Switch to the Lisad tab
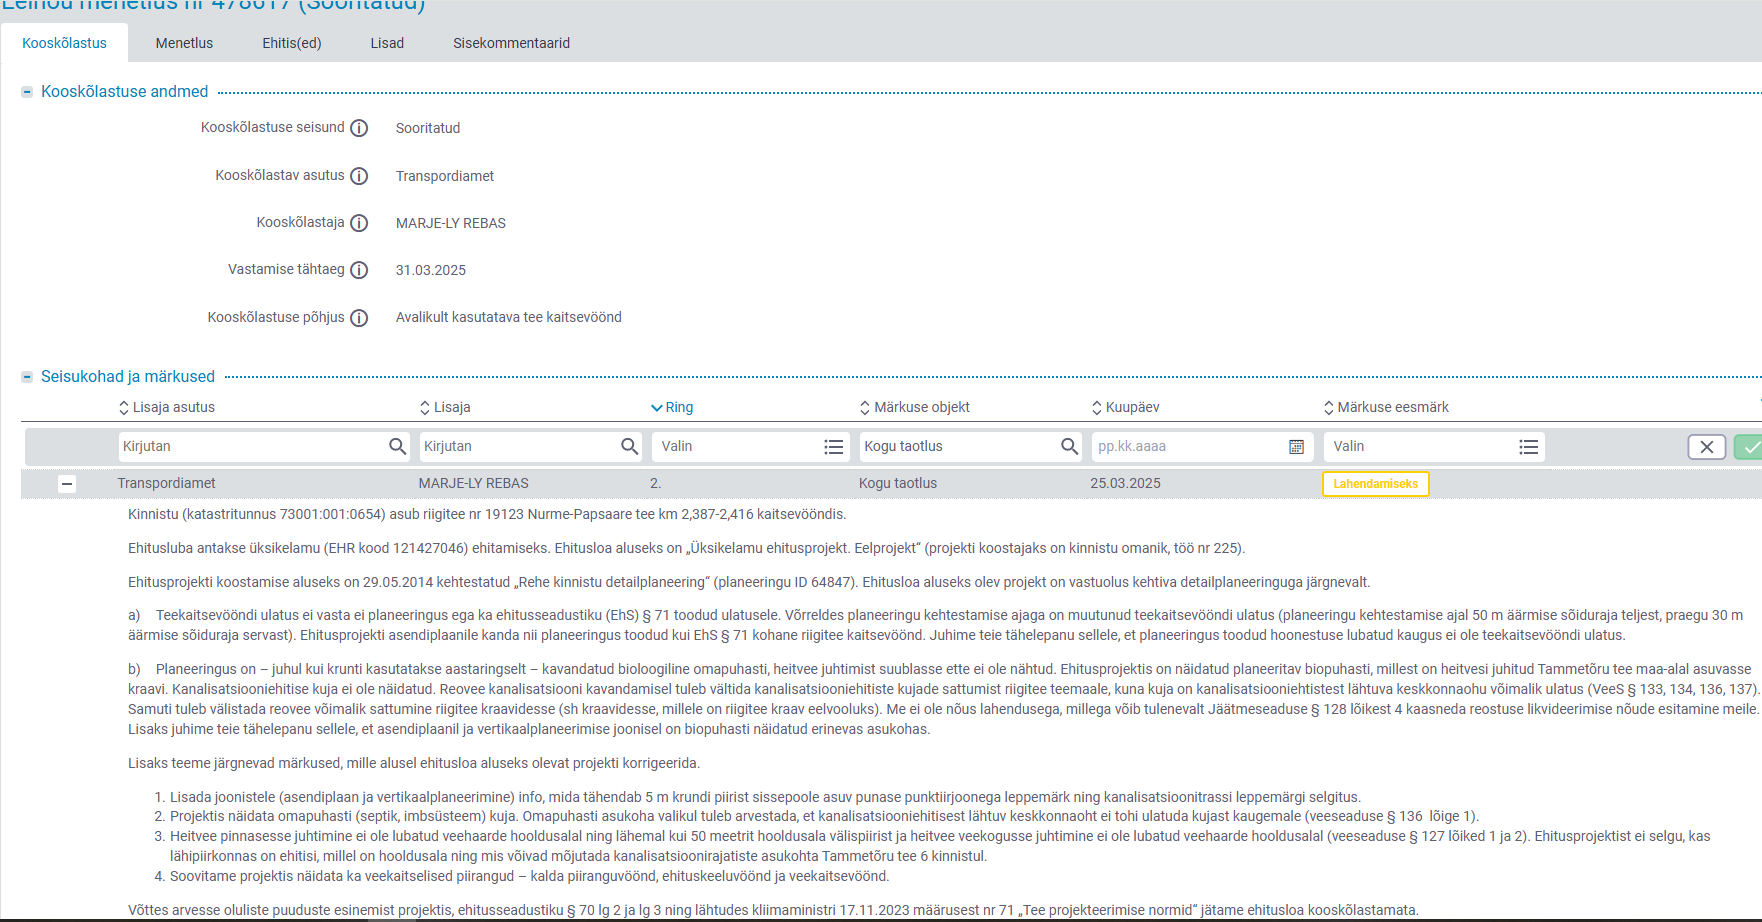 coord(387,43)
